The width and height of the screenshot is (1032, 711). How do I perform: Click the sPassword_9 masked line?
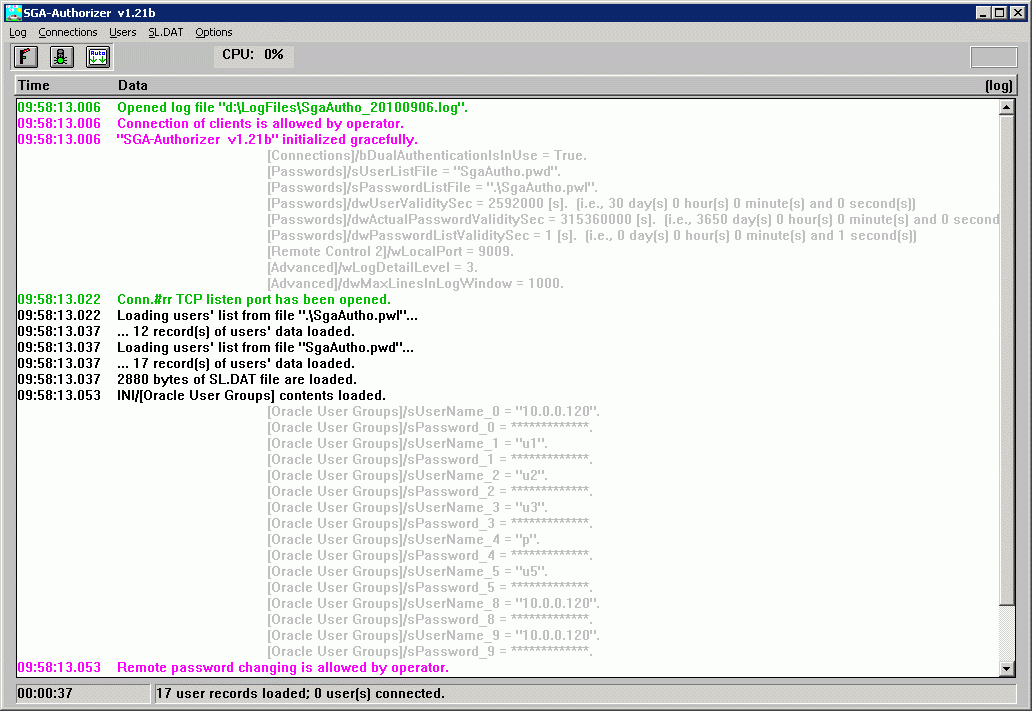click(x=430, y=652)
